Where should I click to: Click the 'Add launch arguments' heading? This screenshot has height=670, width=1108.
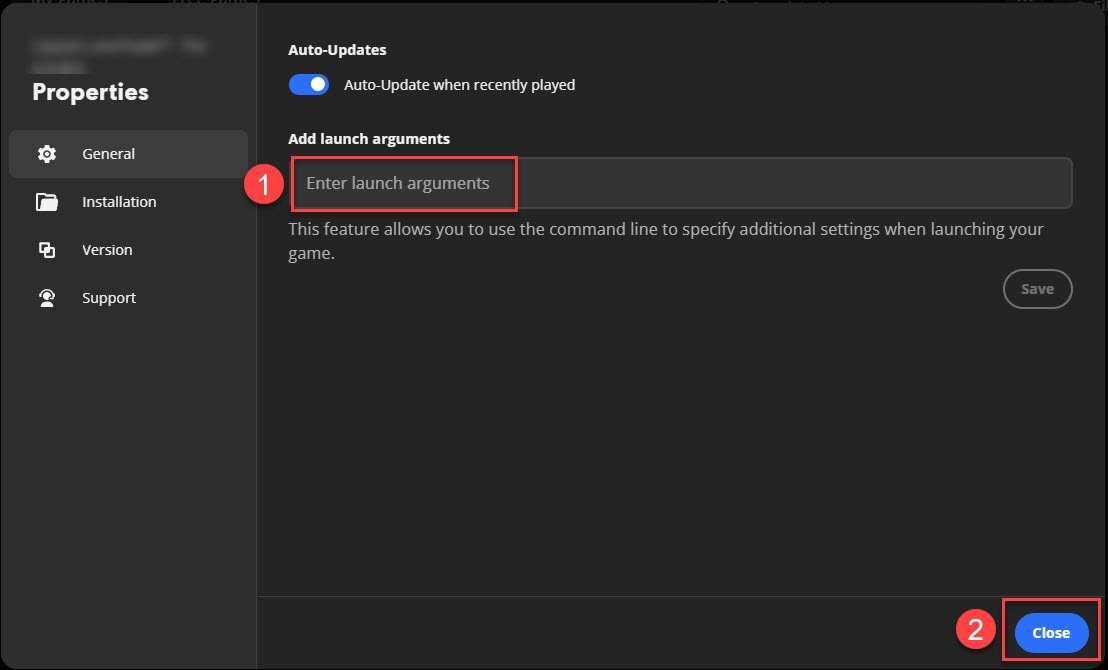369,139
